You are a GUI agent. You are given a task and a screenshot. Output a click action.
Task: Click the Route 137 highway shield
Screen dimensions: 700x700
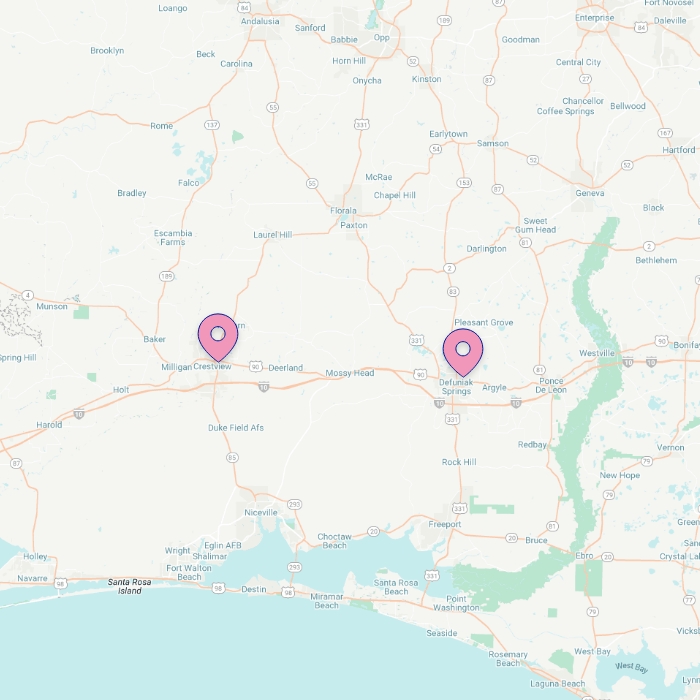click(x=212, y=125)
